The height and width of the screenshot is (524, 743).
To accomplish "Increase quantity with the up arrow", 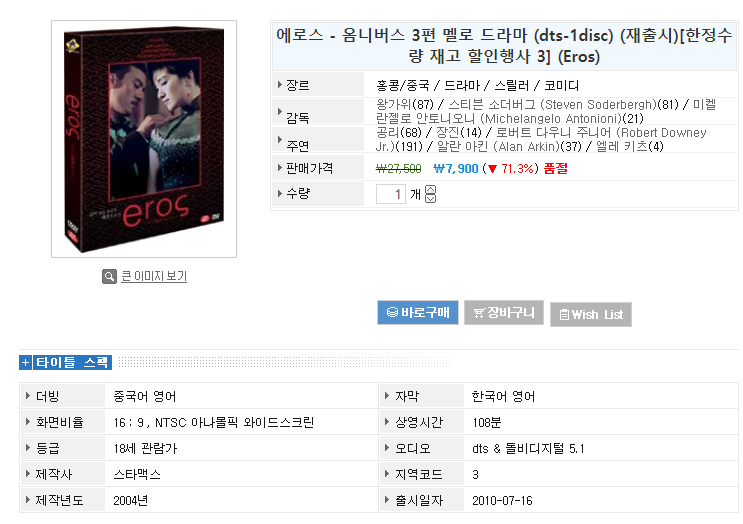I will click(x=430, y=190).
